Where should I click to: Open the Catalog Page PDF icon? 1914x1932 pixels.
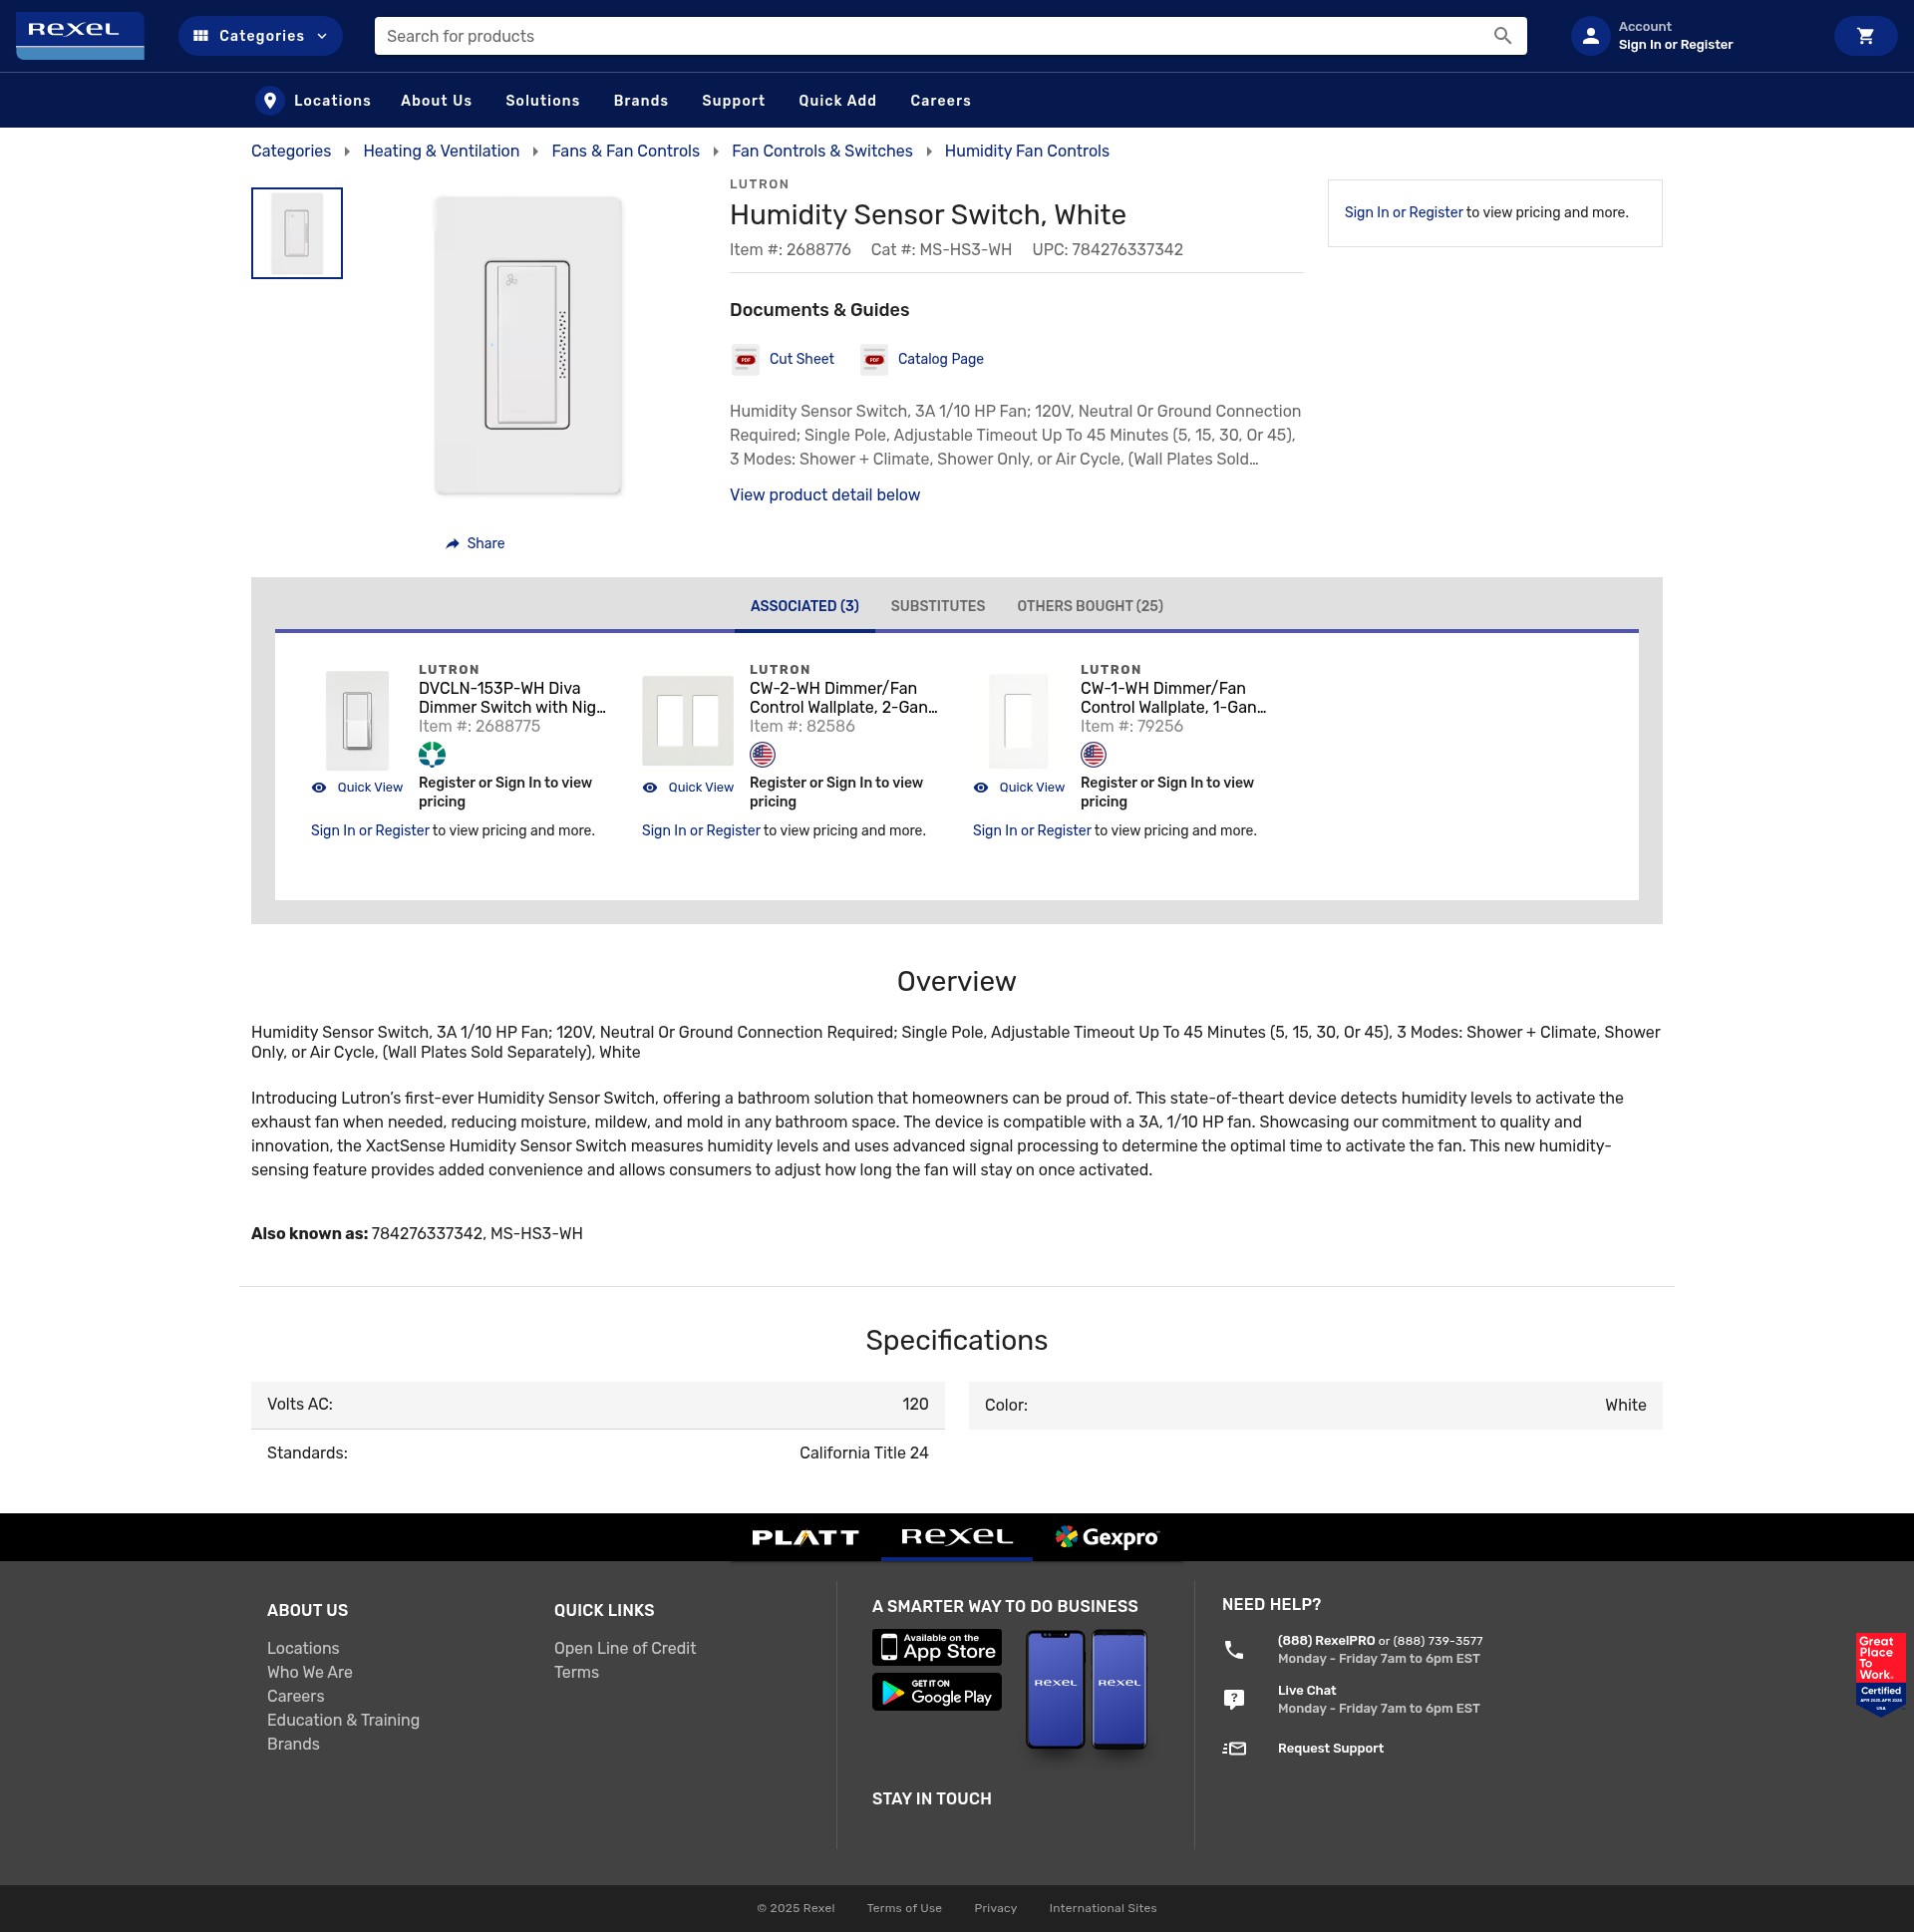coord(874,359)
